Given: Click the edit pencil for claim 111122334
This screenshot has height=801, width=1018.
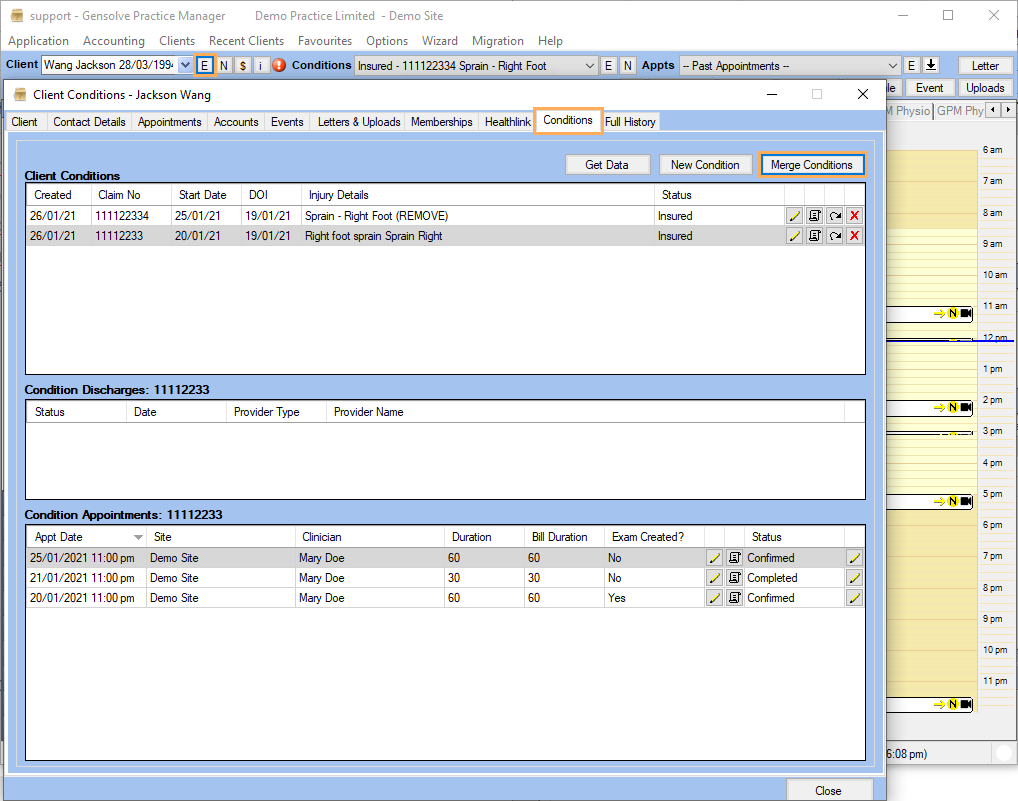Looking at the screenshot, I should click(795, 216).
